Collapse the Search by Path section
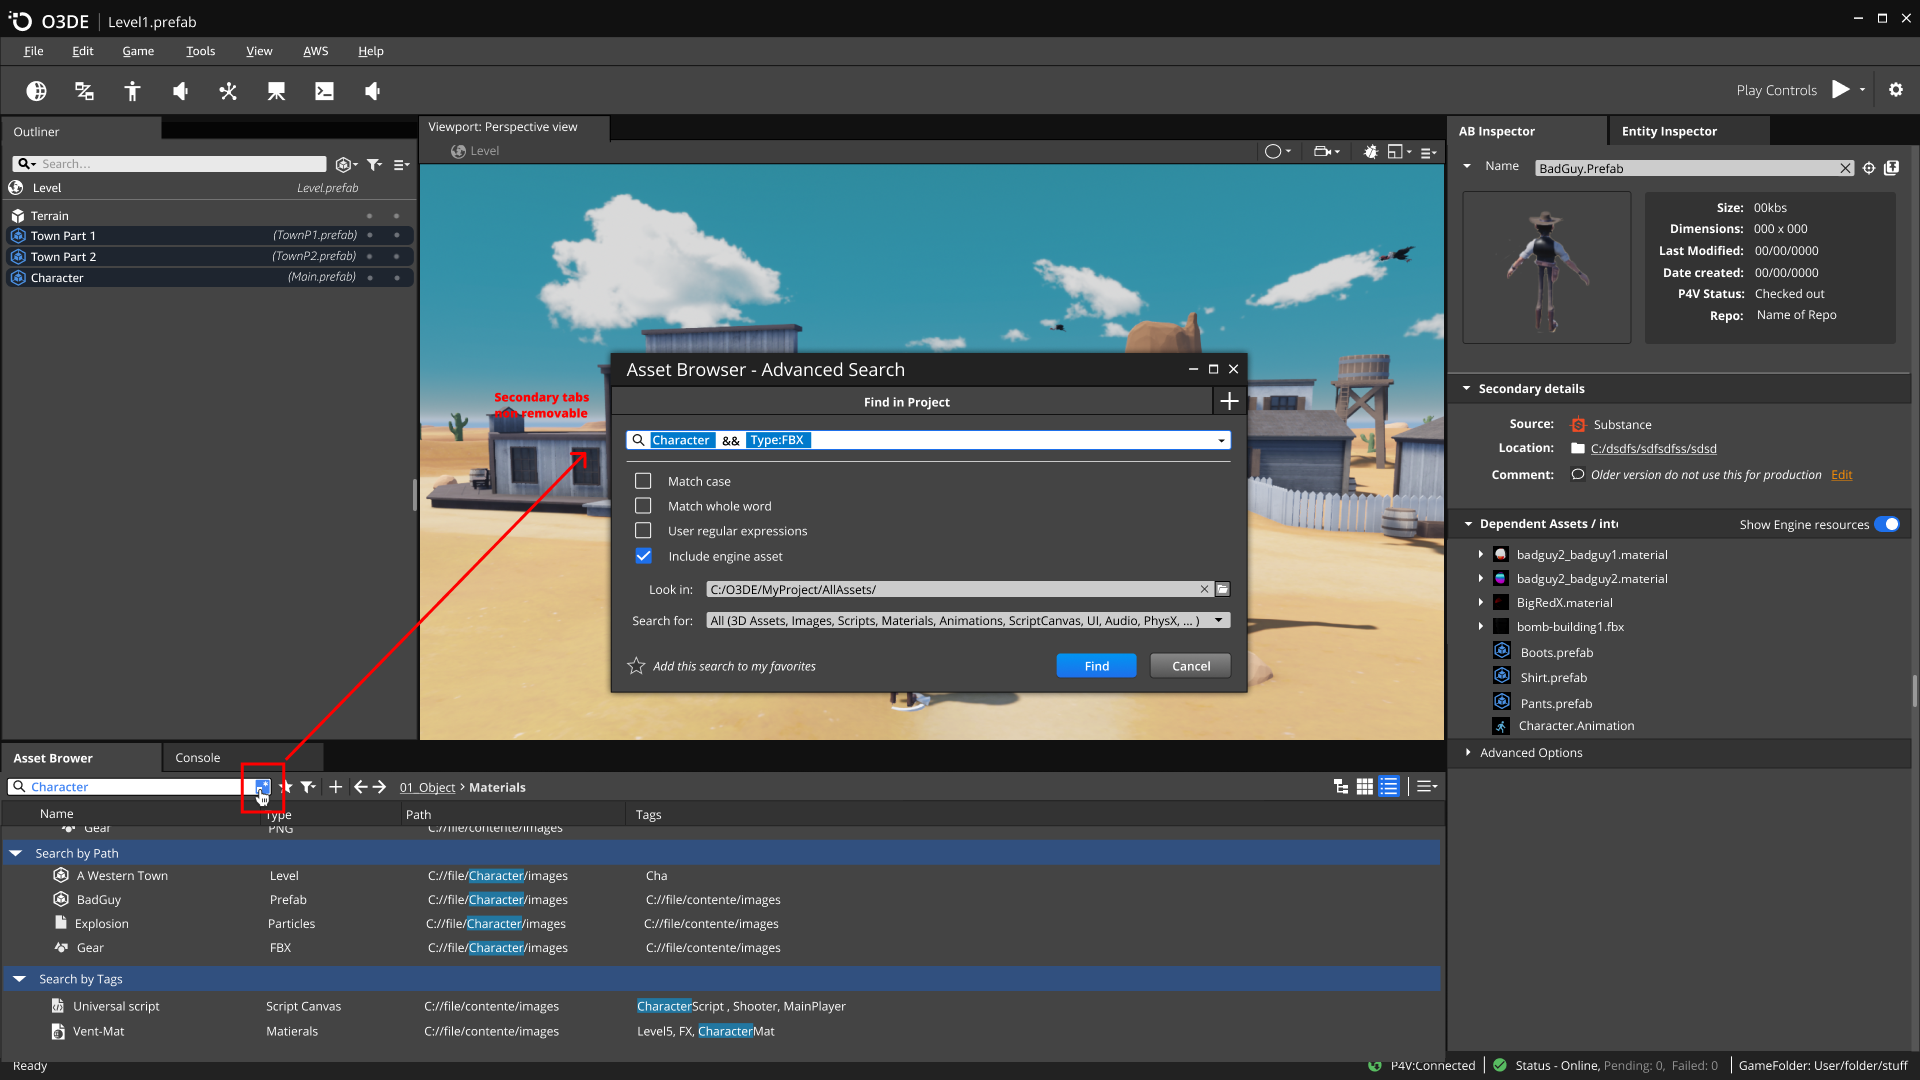The image size is (1920, 1080). [x=16, y=853]
